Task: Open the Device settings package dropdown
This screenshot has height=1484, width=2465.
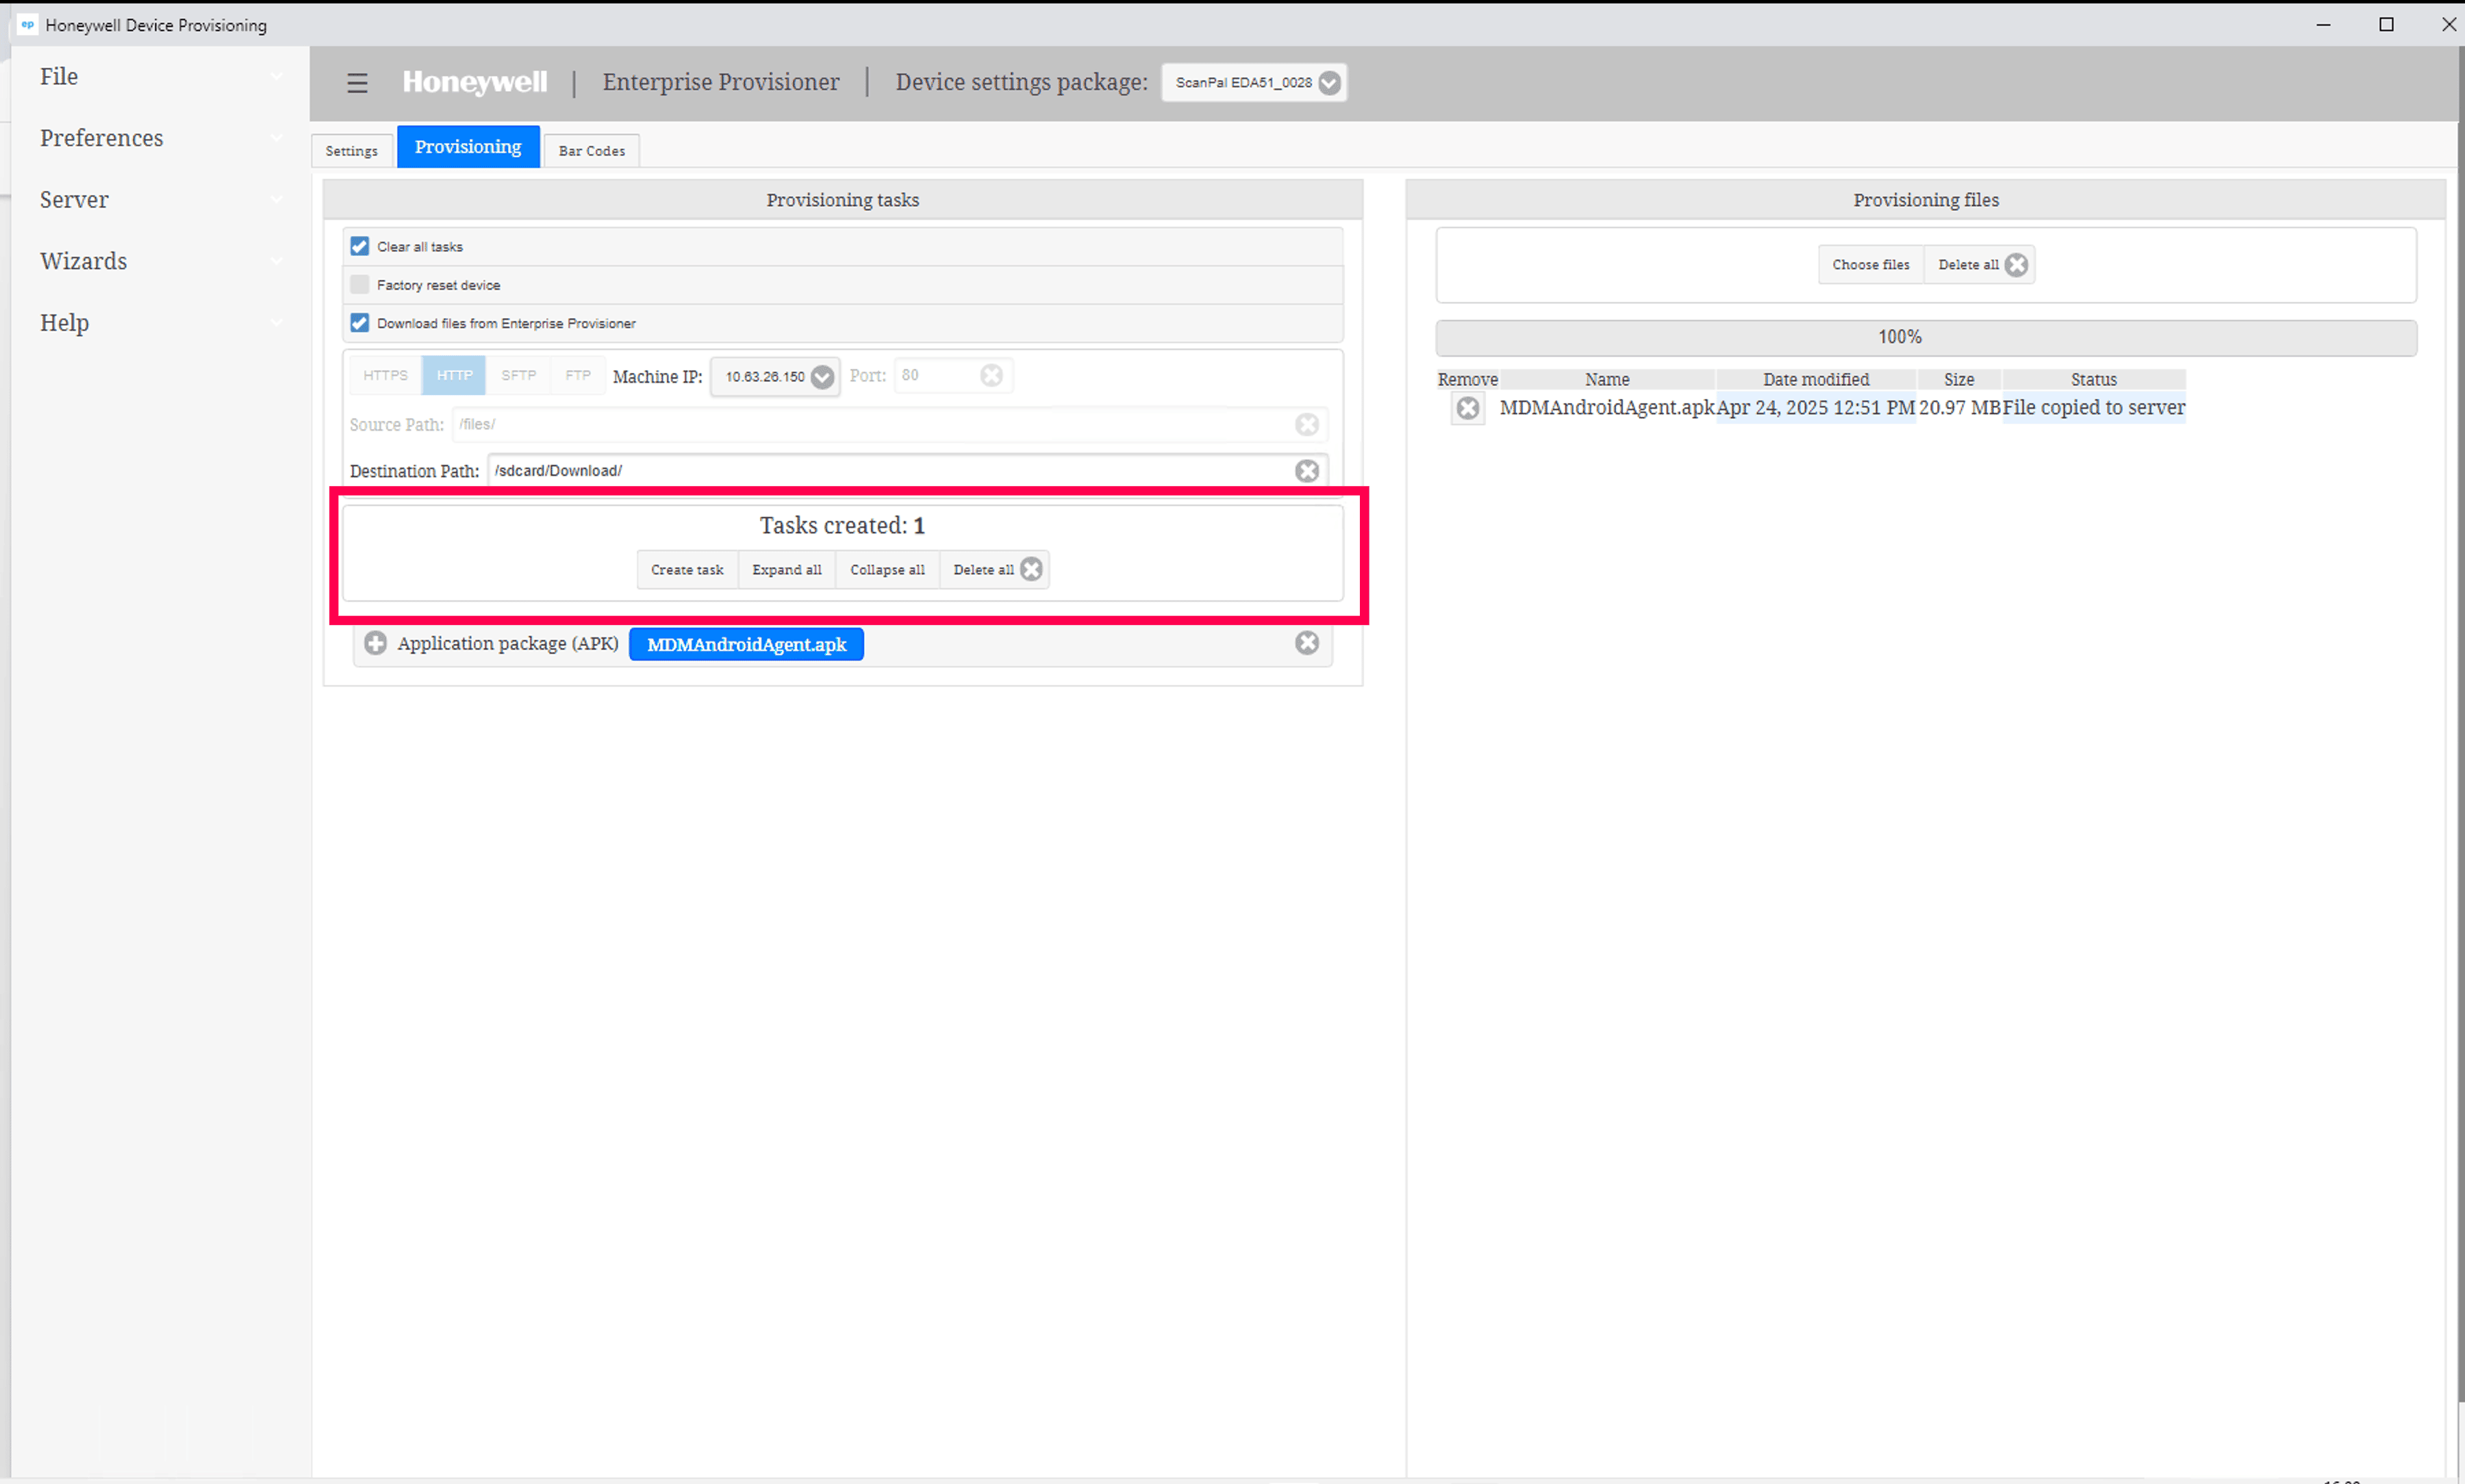Action: tap(1253, 83)
